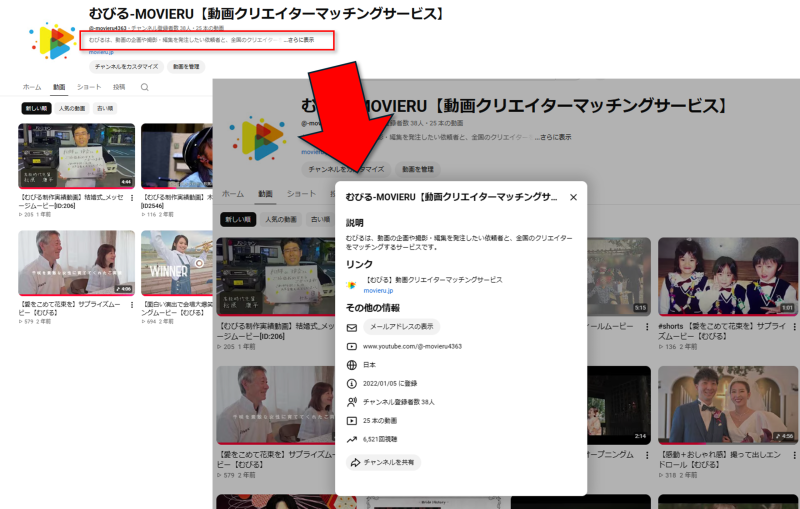The height and width of the screenshot is (509, 800).
Task: Select 人気の動画 chip in left screenshot
Action: pyautogui.click(x=72, y=108)
